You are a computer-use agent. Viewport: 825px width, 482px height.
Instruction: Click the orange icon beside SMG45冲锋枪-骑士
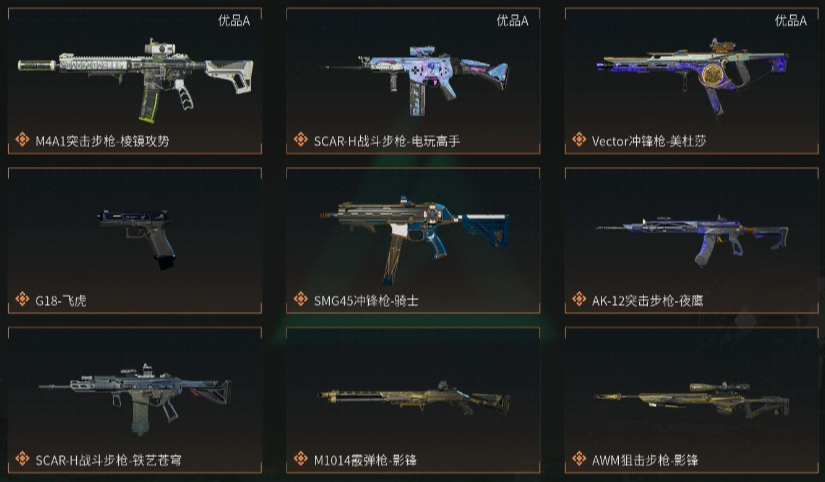[x=300, y=299]
